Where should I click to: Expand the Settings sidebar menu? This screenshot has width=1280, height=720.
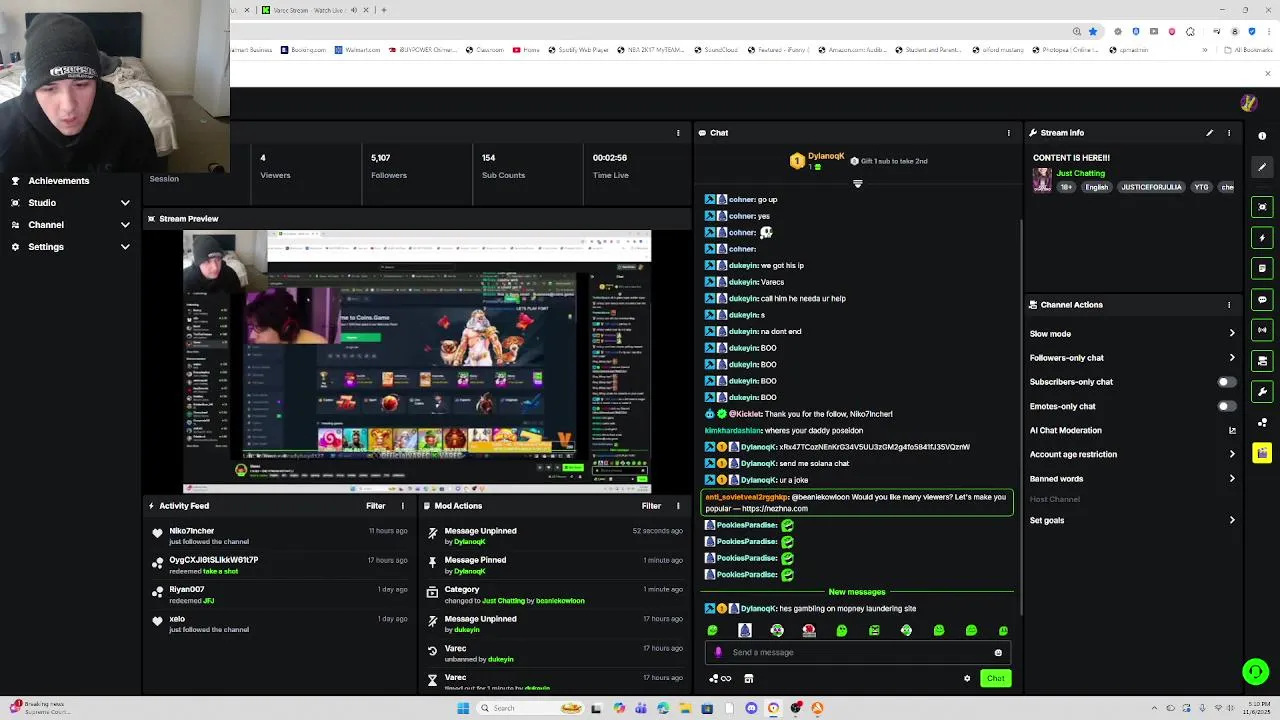pyautogui.click(x=70, y=247)
